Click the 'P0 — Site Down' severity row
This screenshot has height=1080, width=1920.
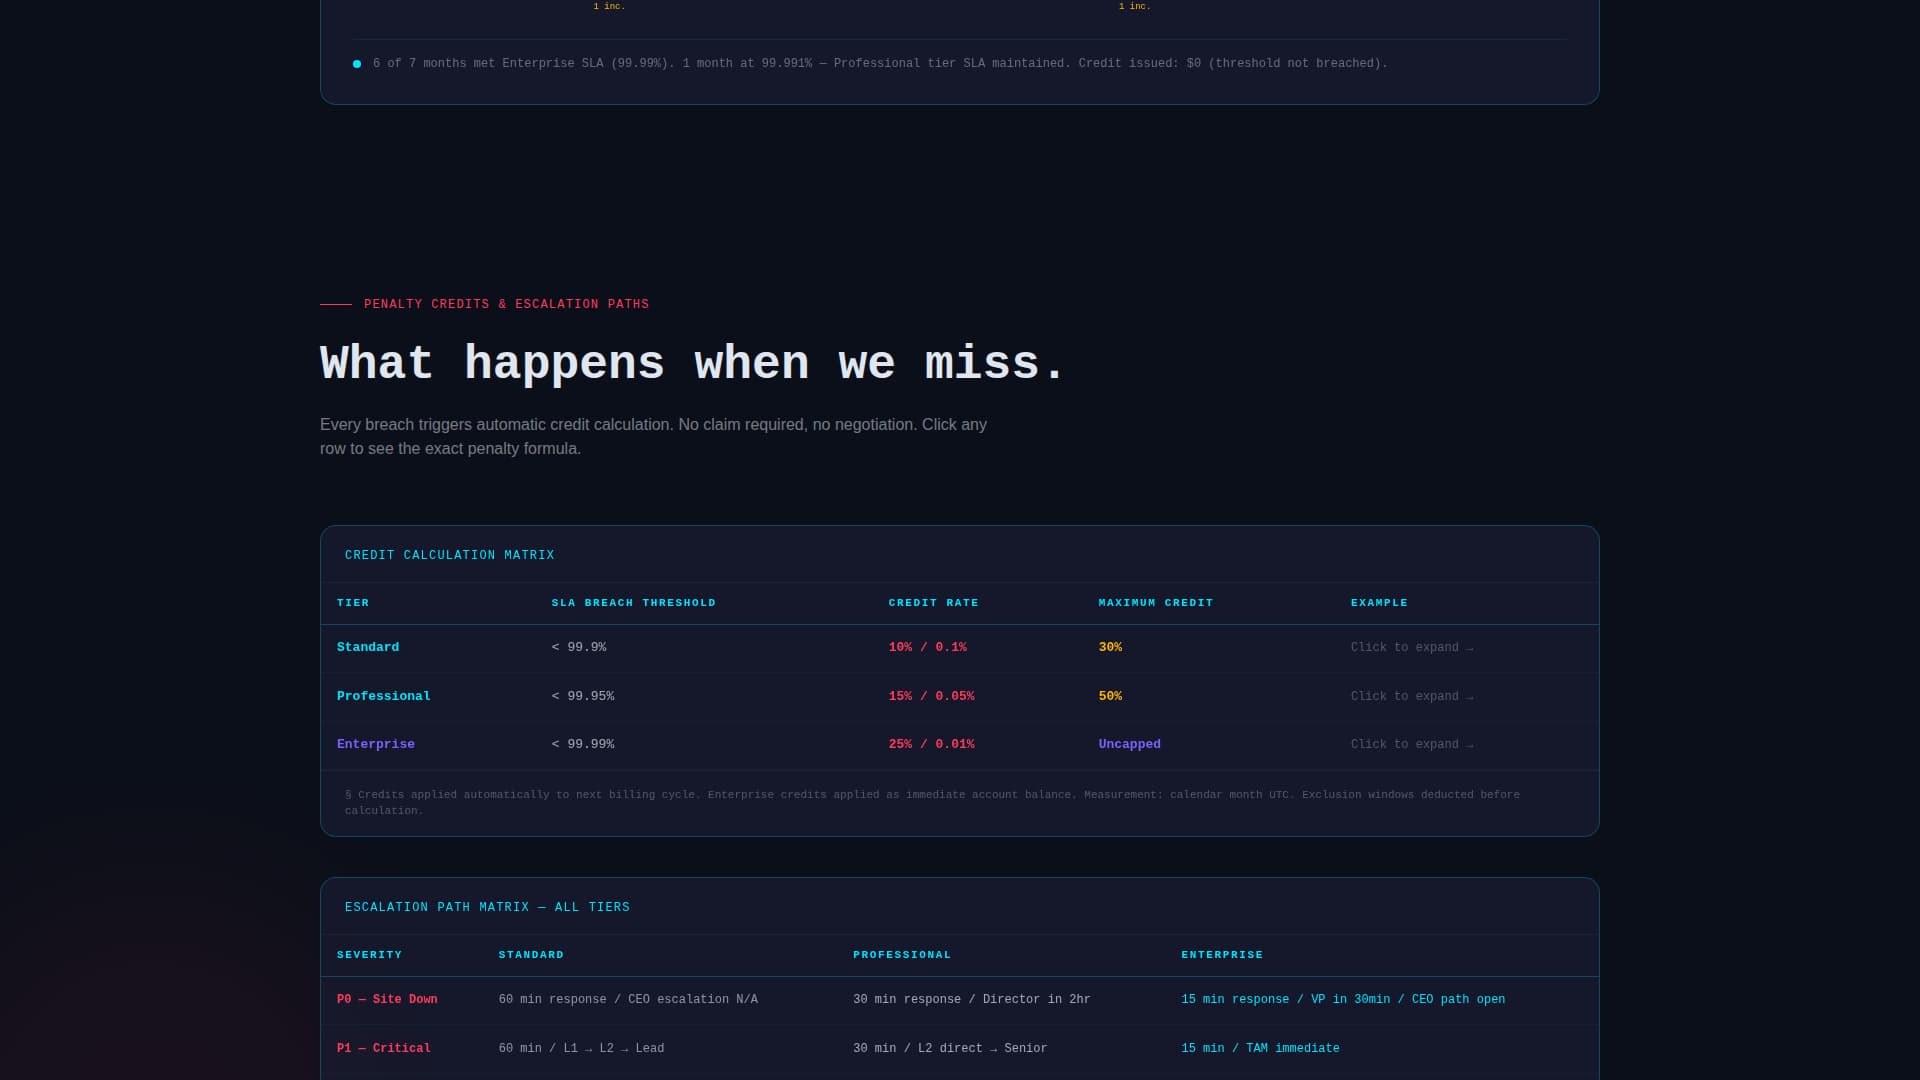pos(387,999)
